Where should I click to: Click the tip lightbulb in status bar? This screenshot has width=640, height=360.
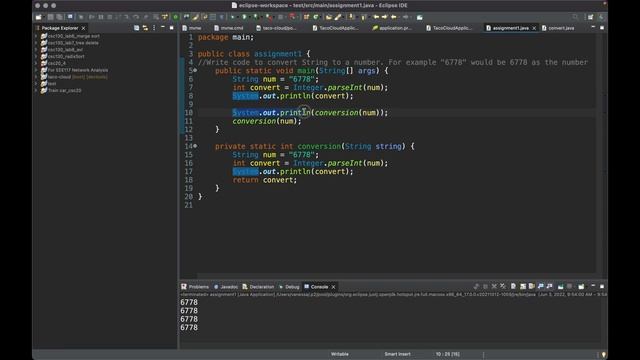point(604,354)
